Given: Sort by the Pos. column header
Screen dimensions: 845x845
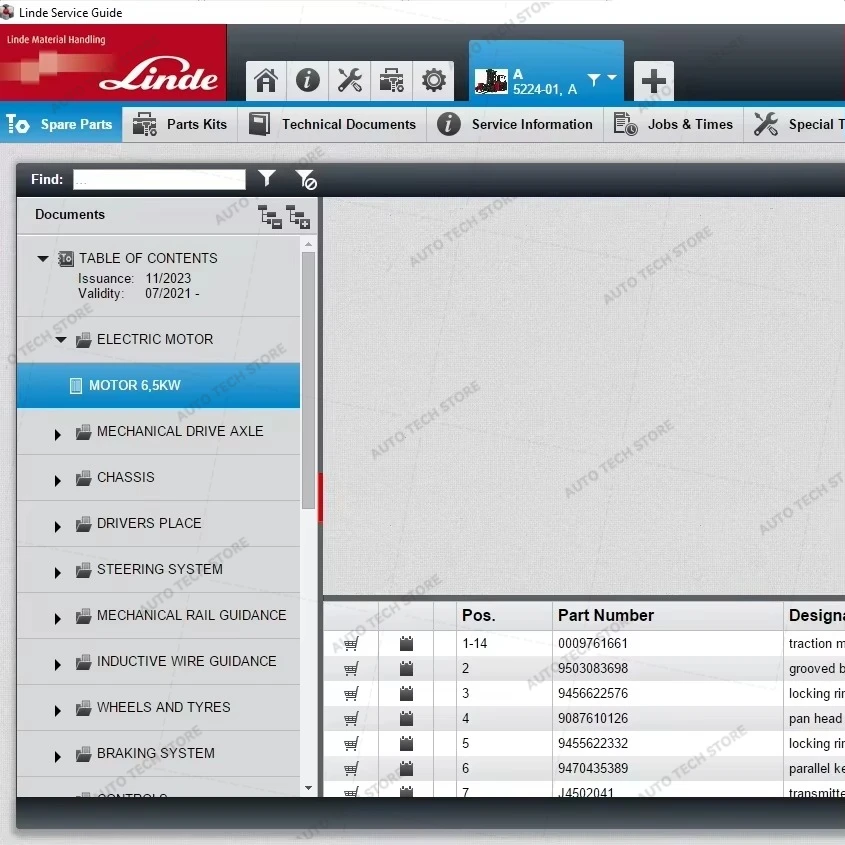Looking at the screenshot, I should (504, 615).
